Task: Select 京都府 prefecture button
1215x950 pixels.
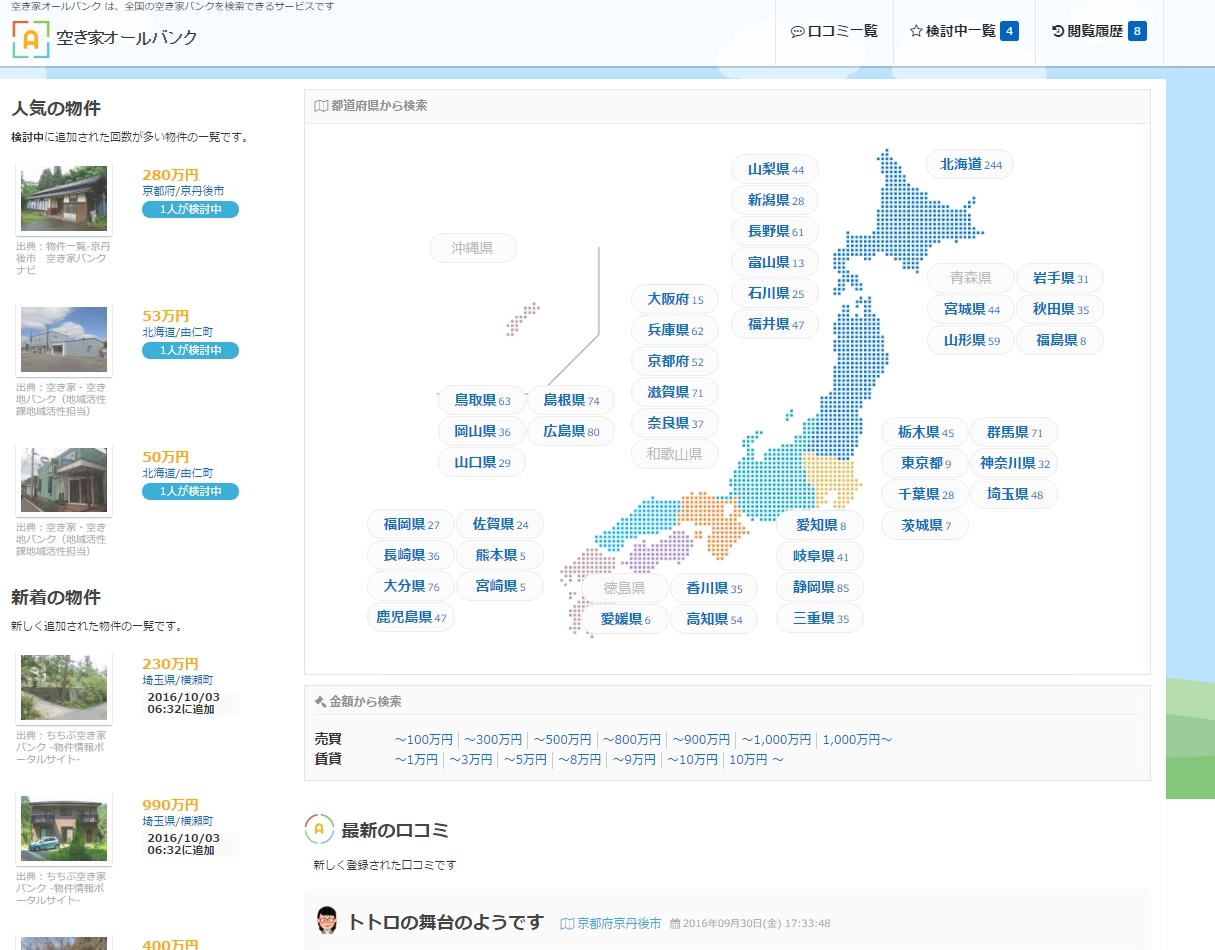Action: click(675, 361)
